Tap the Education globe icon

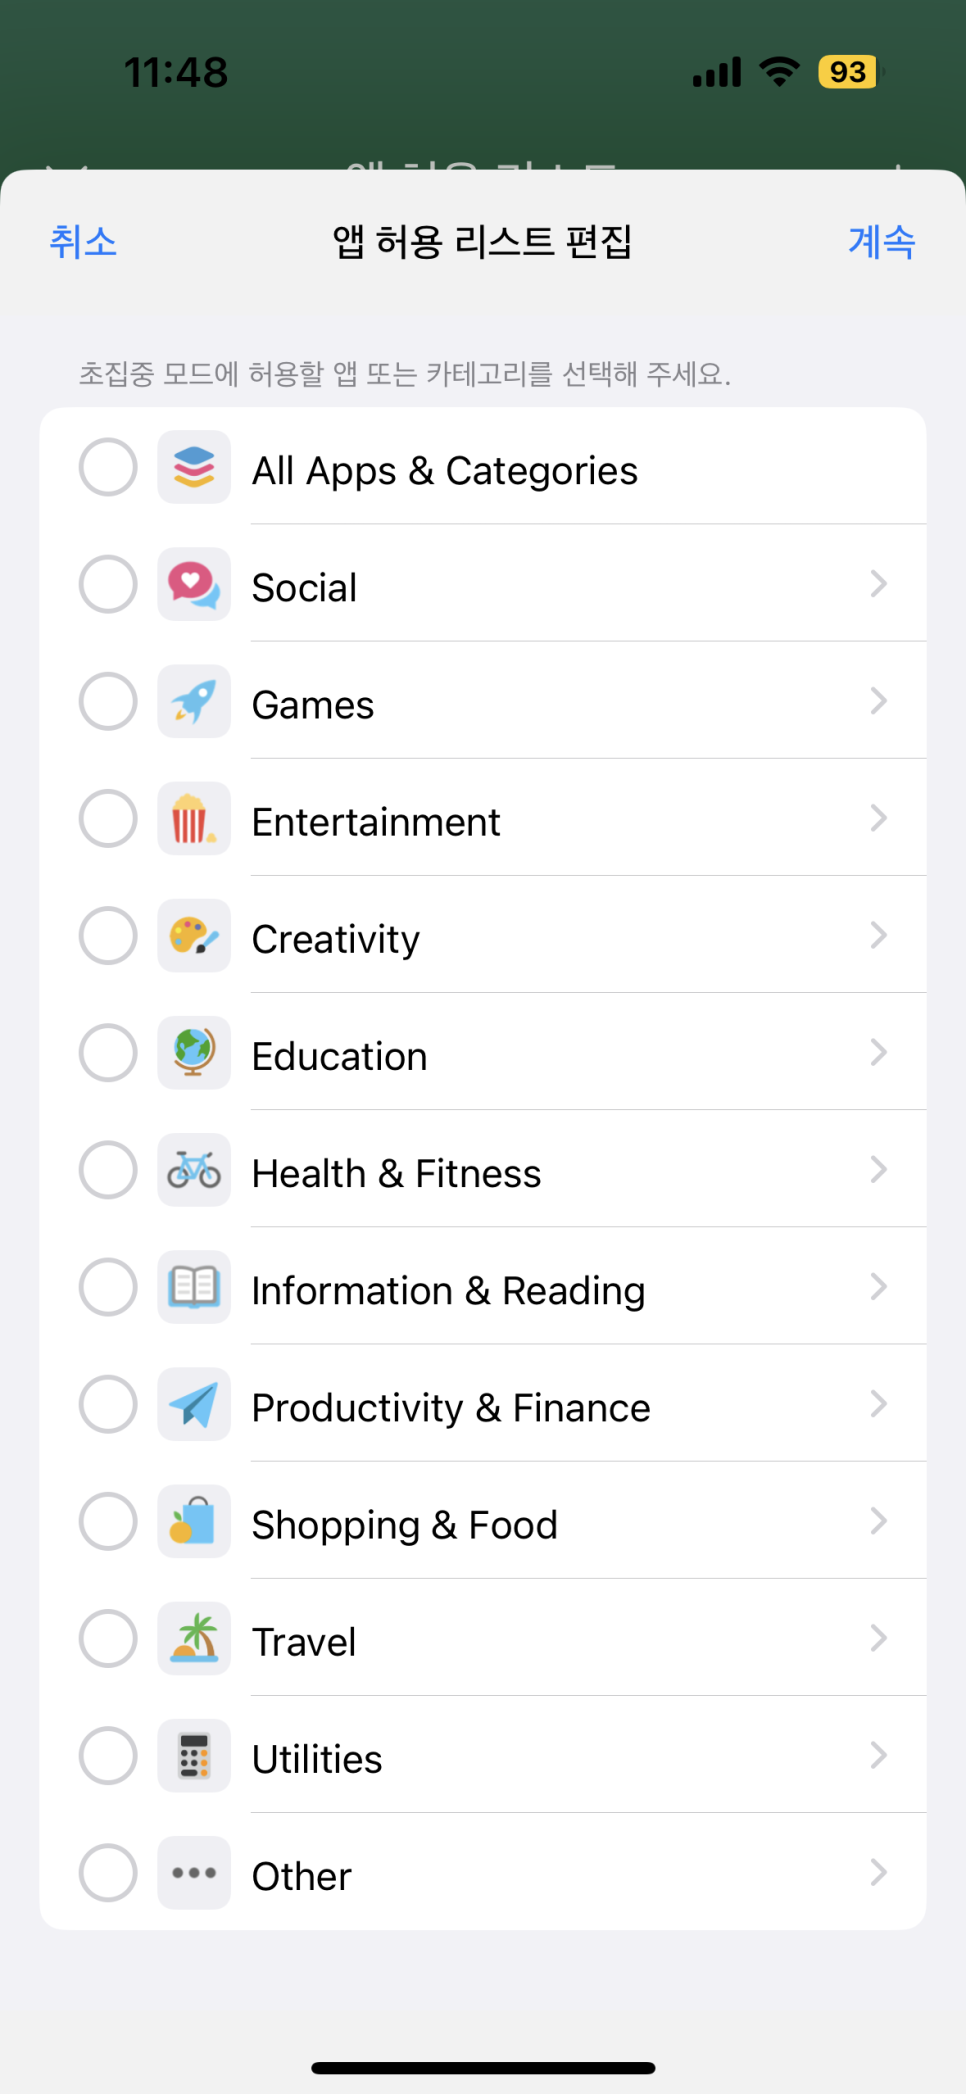tap(194, 1053)
